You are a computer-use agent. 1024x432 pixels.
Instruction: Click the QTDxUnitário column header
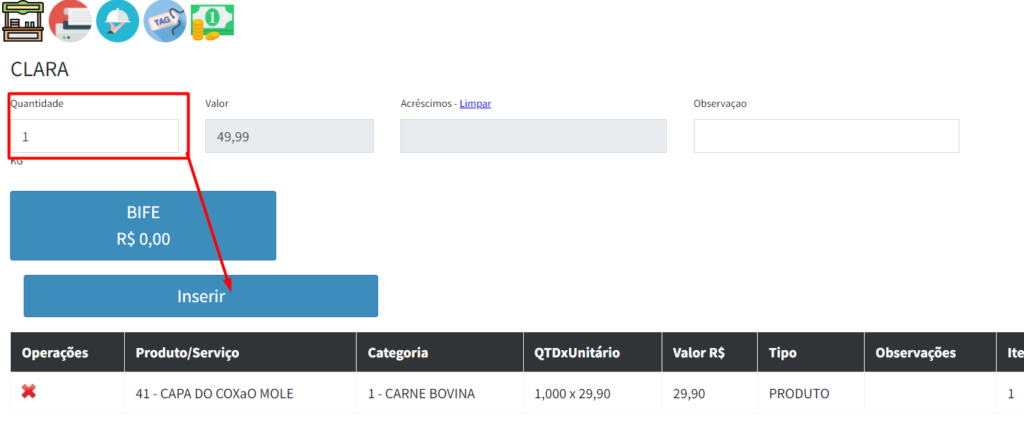pos(577,352)
